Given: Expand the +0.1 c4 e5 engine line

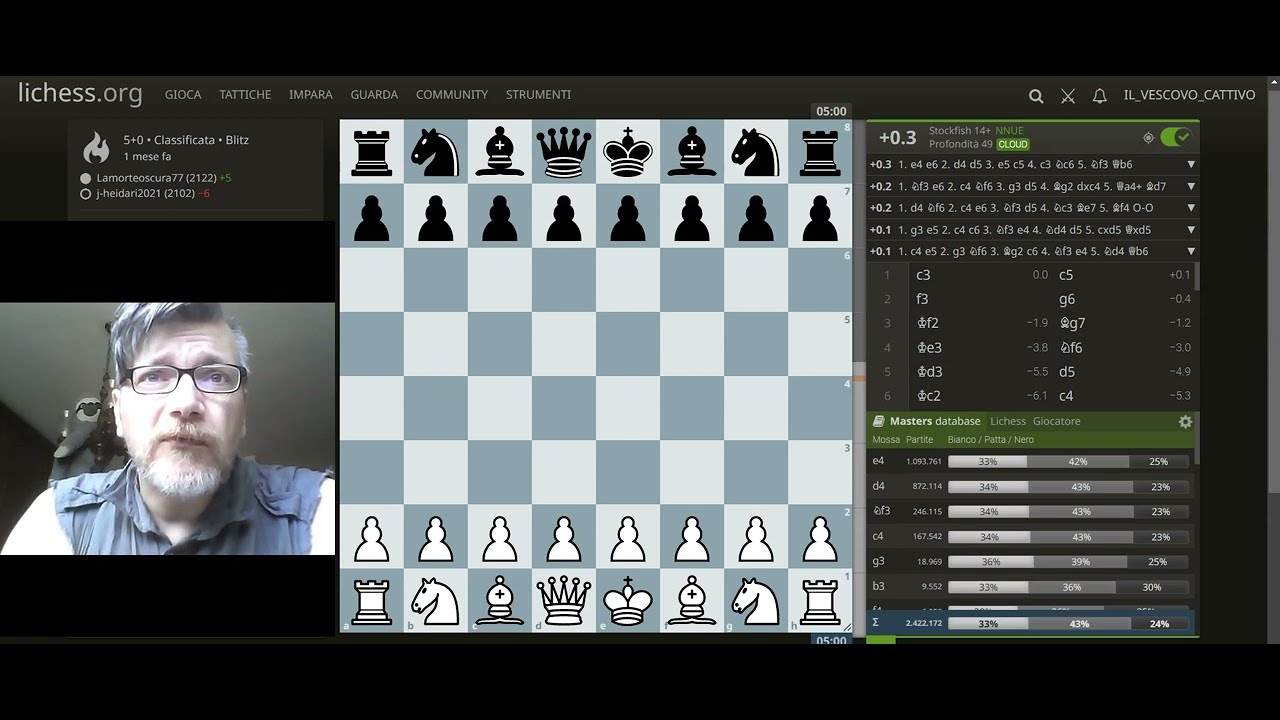Looking at the screenshot, I should 1191,252.
